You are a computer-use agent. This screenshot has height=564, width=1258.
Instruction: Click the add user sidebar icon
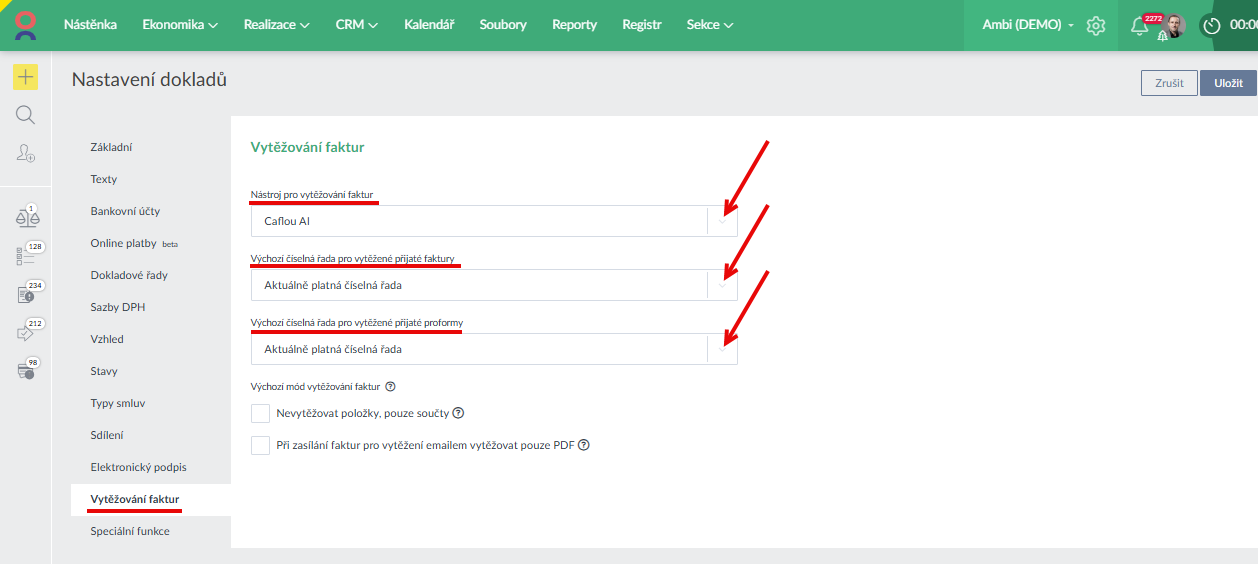(25, 153)
